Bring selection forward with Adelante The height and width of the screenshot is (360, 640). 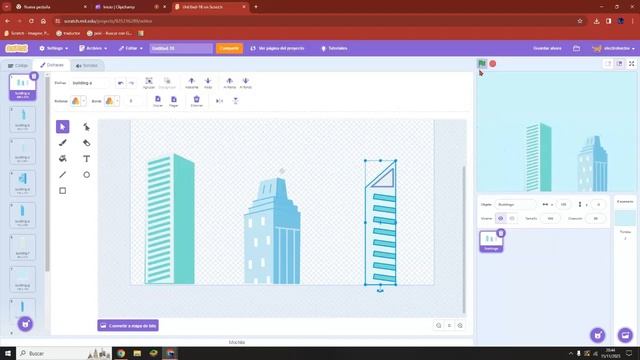(191, 83)
